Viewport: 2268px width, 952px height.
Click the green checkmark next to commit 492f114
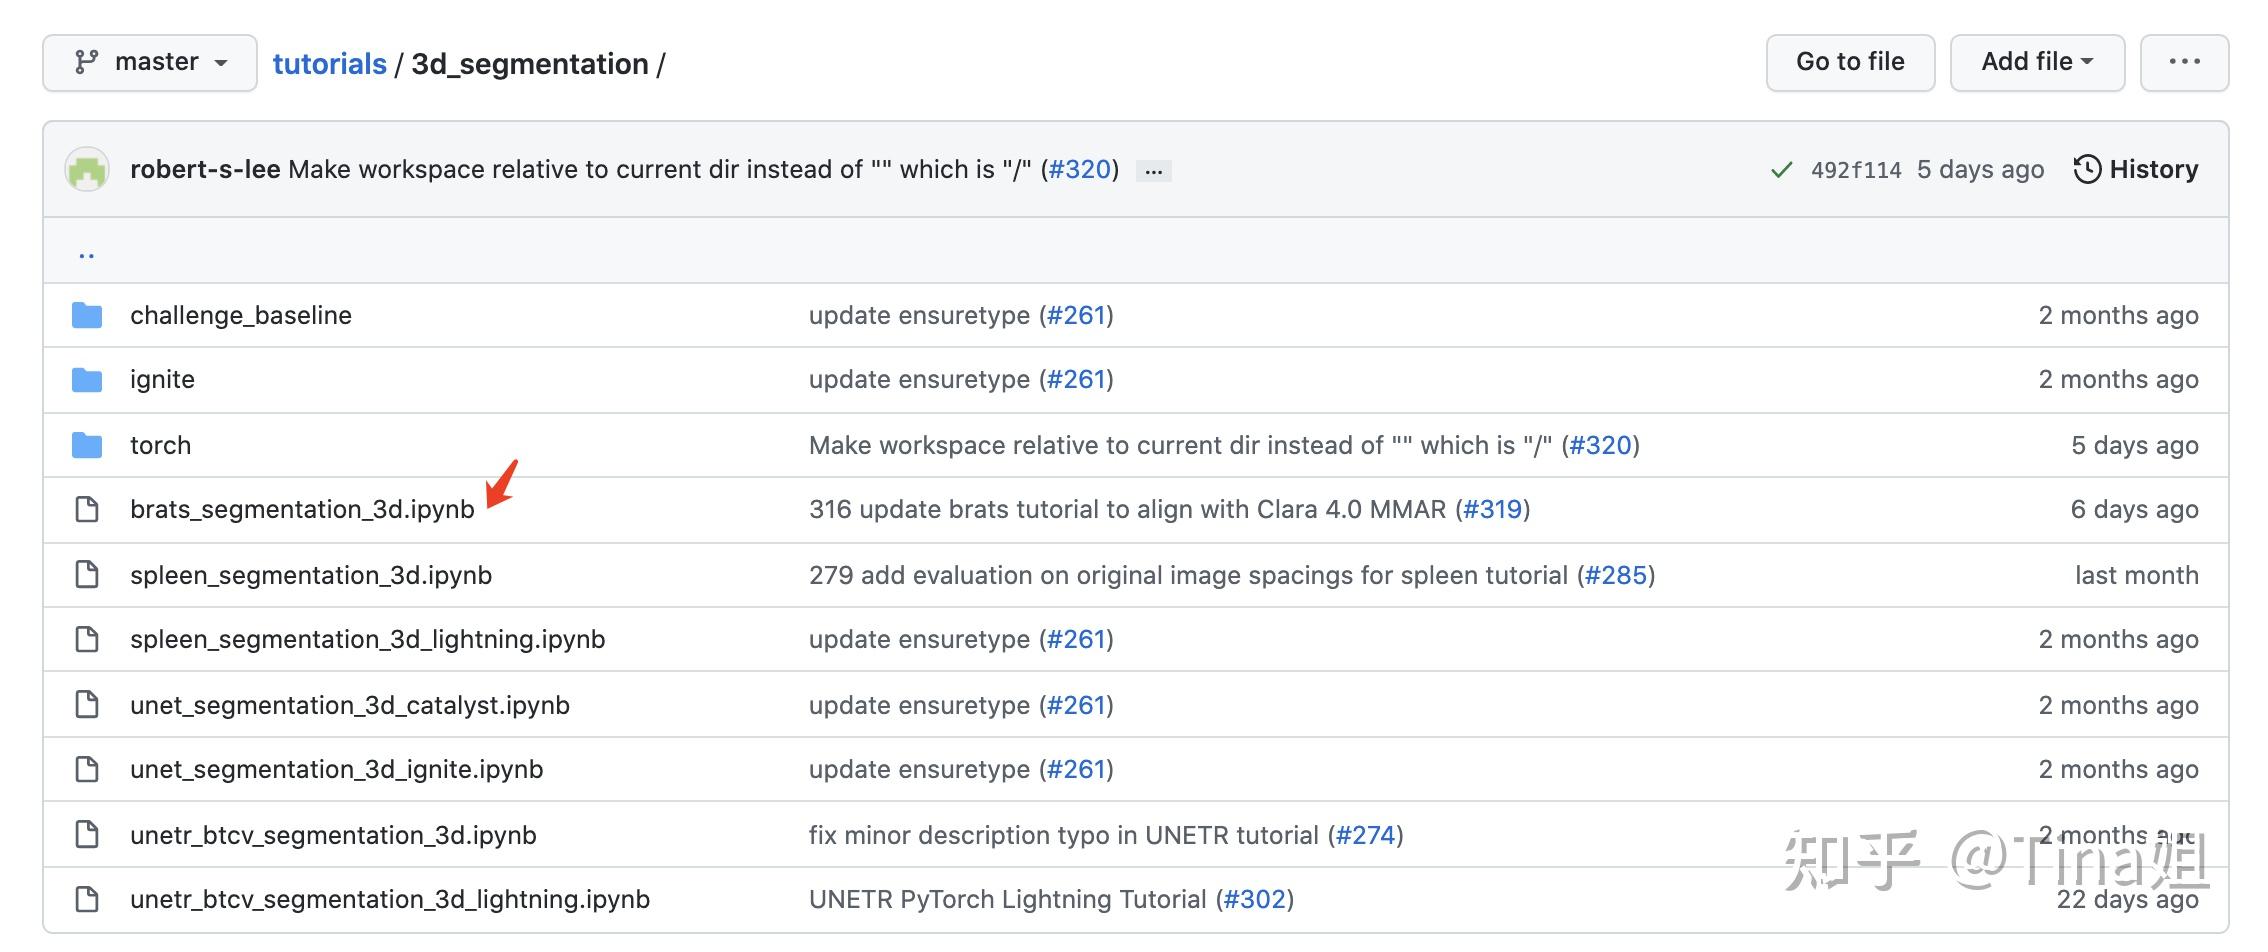1781,169
